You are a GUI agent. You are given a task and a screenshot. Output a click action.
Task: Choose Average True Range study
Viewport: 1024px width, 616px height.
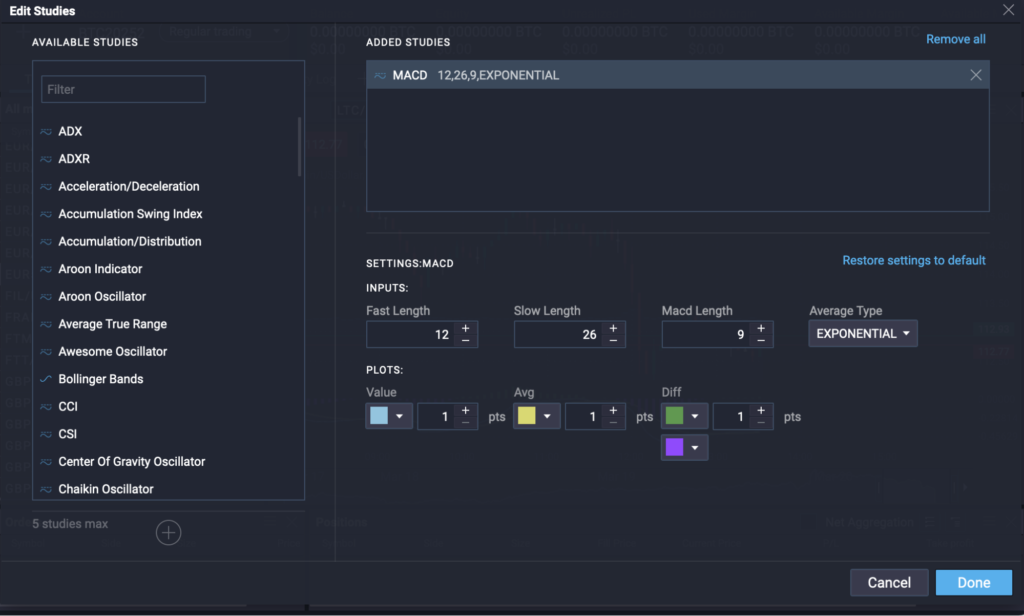(112, 324)
